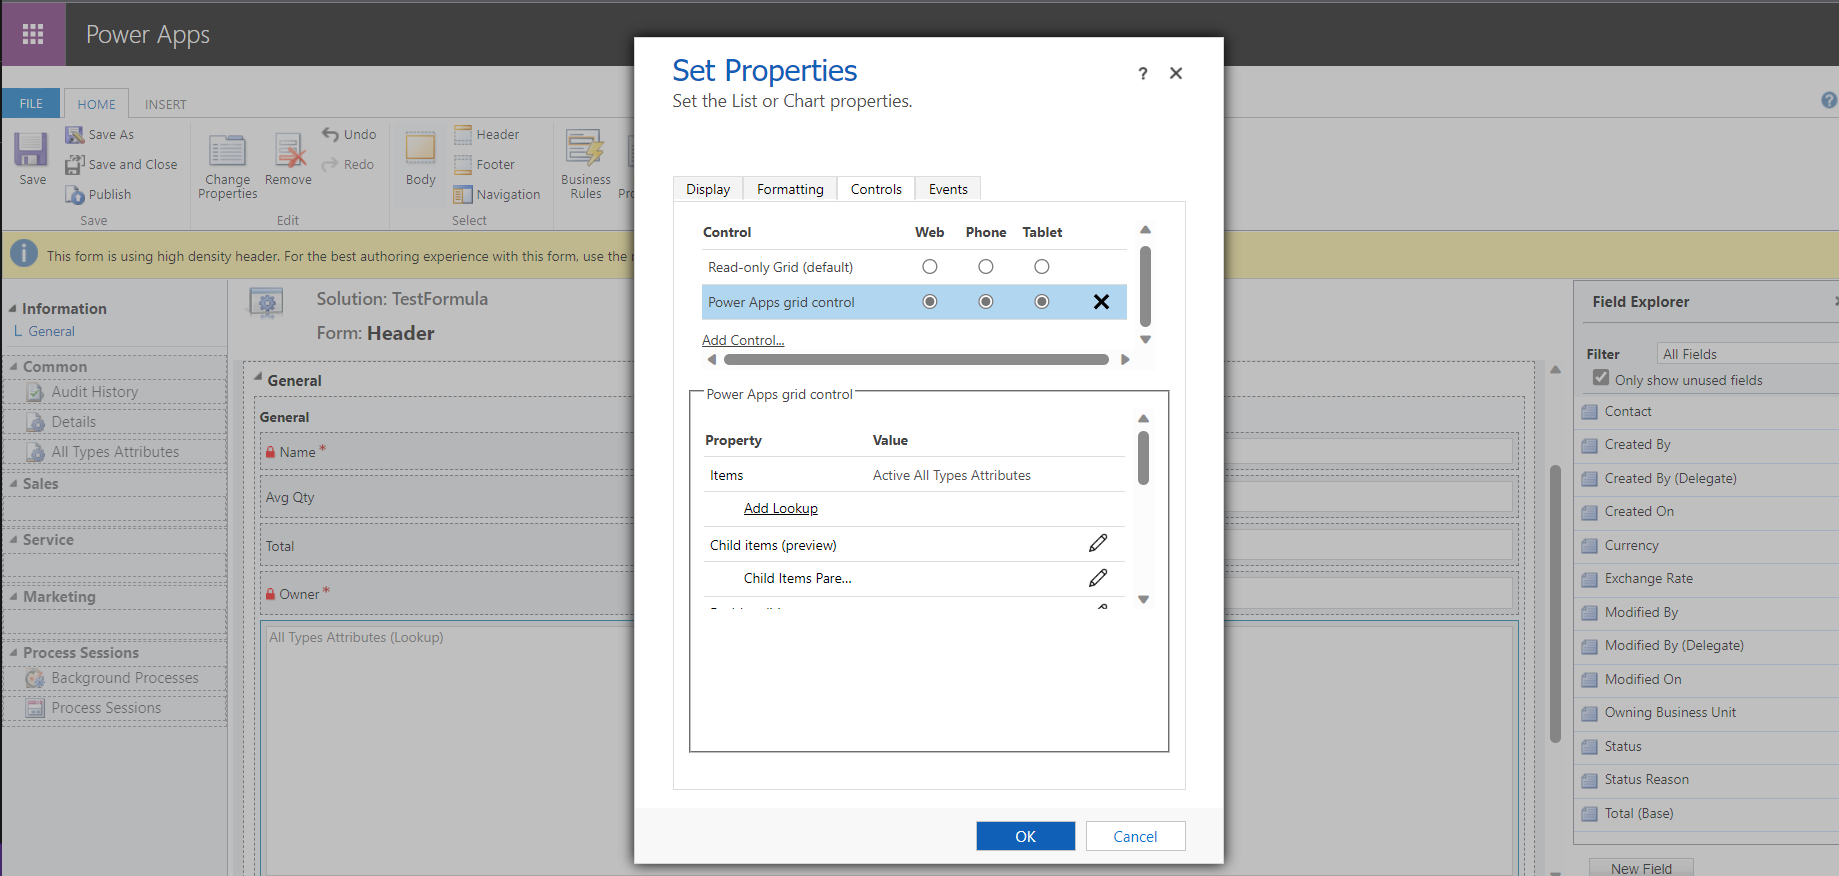Select Phone for Power Apps grid control
The image size is (1839, 876).
(986, 302)
